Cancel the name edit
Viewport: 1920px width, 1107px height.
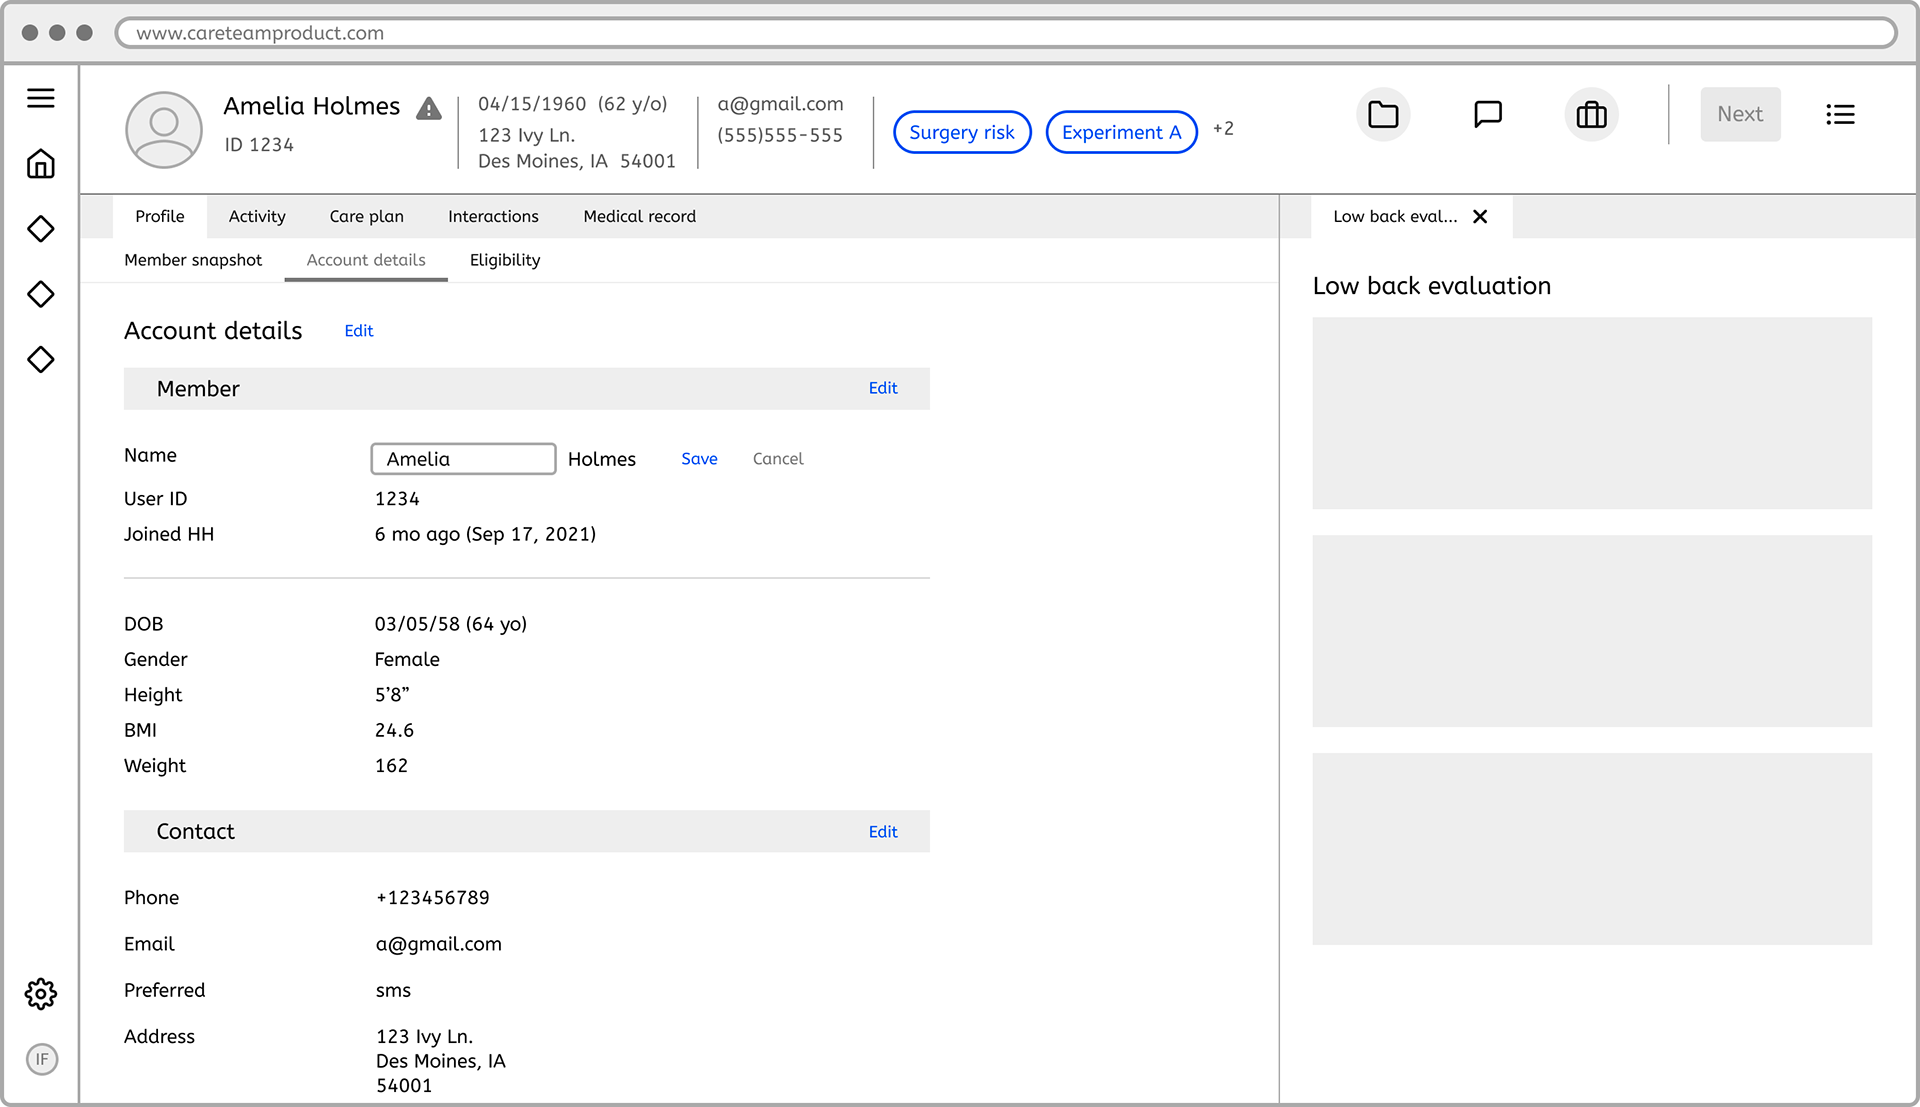tap(778, 459)
